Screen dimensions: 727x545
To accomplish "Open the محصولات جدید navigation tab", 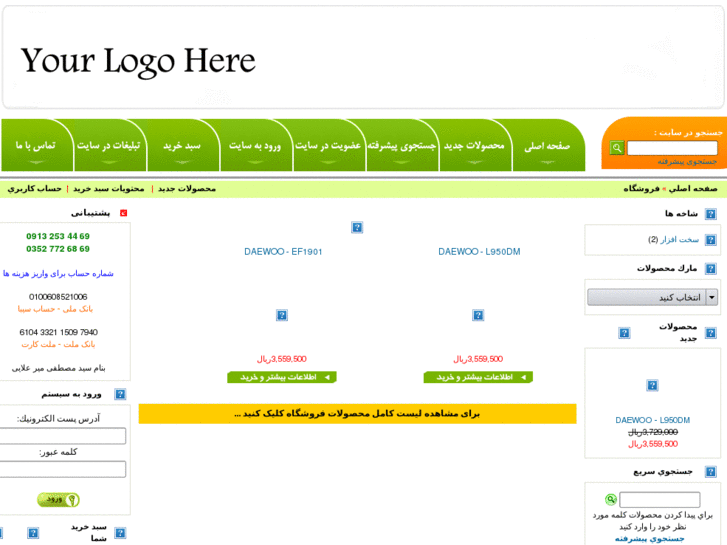I will 474,146.
